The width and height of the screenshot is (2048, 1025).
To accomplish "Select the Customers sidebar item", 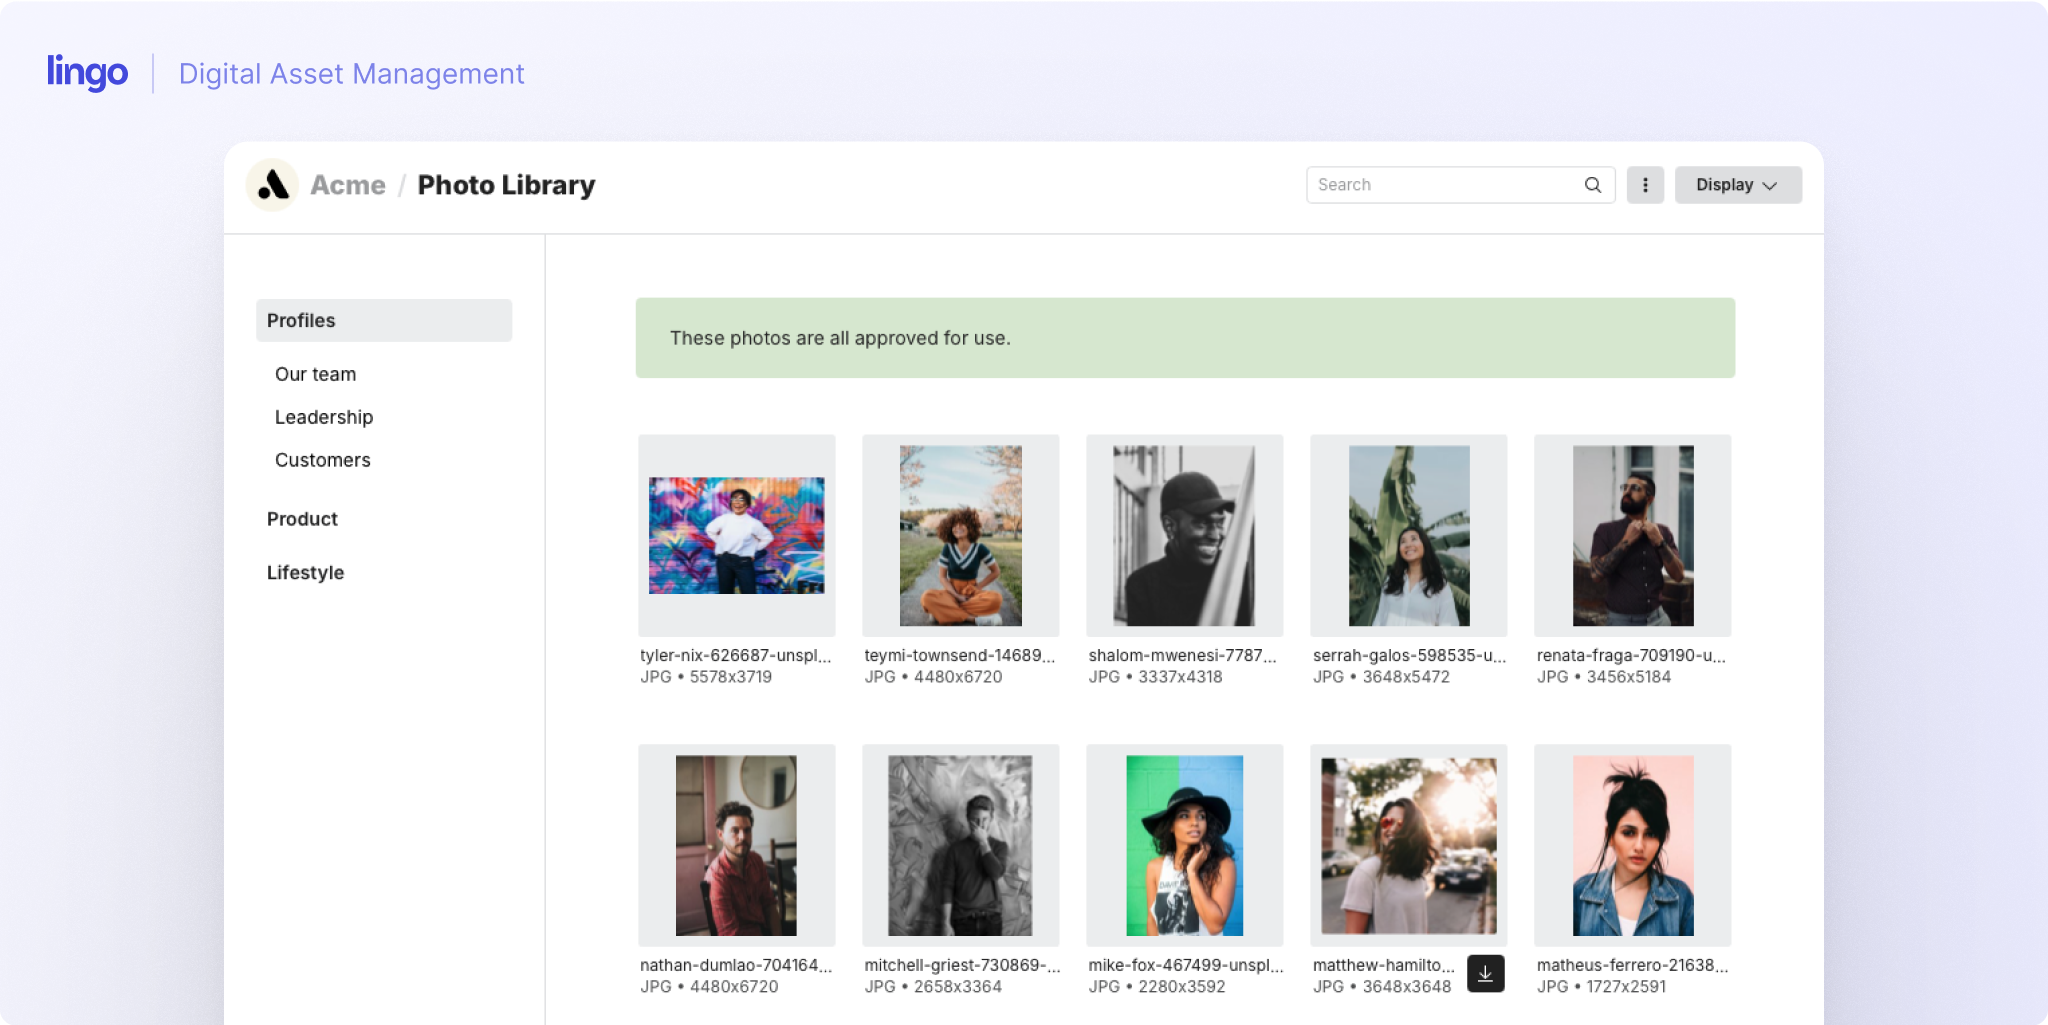I will coord(322,460).
